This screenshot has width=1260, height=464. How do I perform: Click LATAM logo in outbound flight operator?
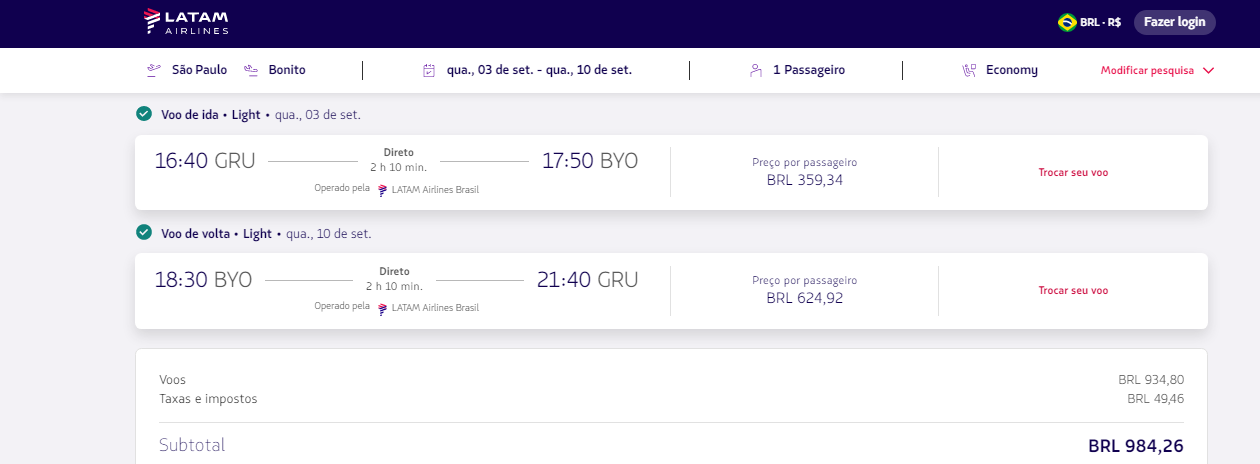382,190
